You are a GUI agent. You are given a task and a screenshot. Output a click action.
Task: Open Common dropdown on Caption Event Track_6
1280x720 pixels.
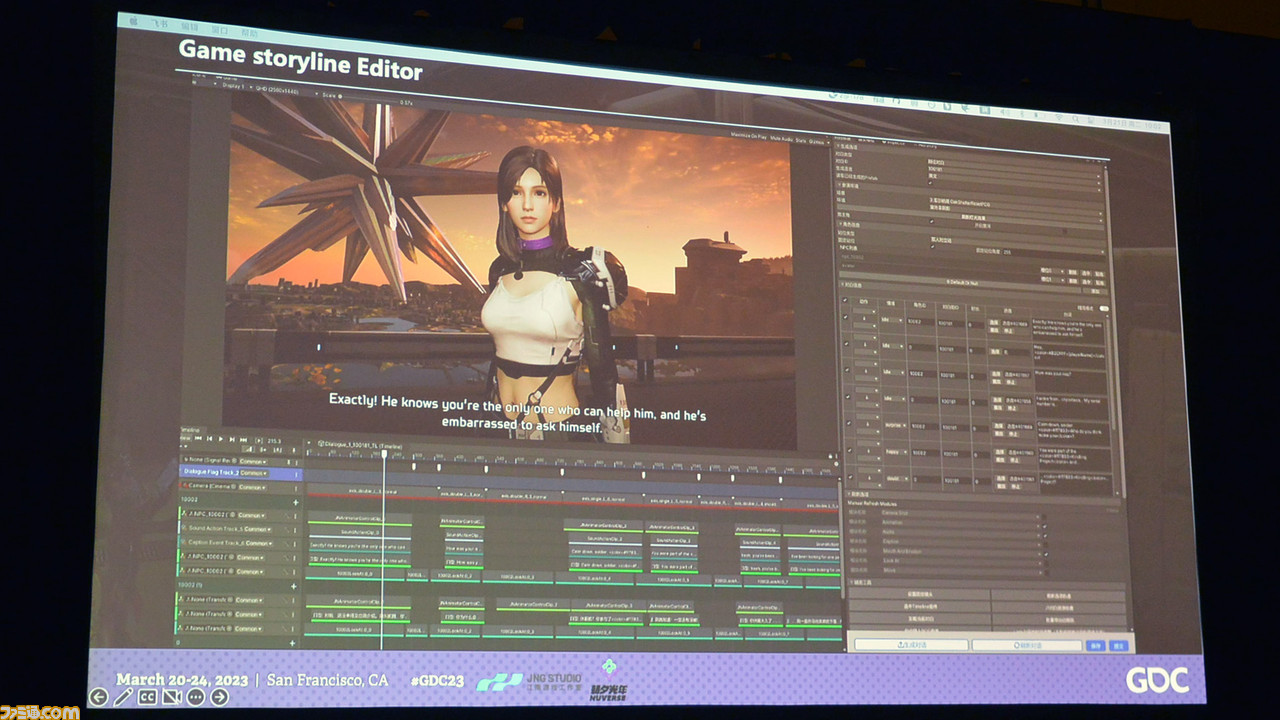point(259,543)
